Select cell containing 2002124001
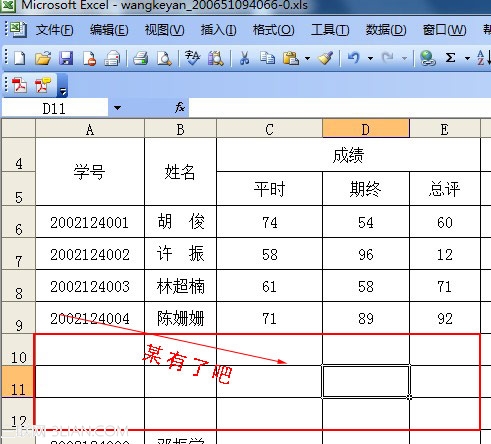Image resolution: width=491 pixels, height=444 pixels. click(90, 222)
